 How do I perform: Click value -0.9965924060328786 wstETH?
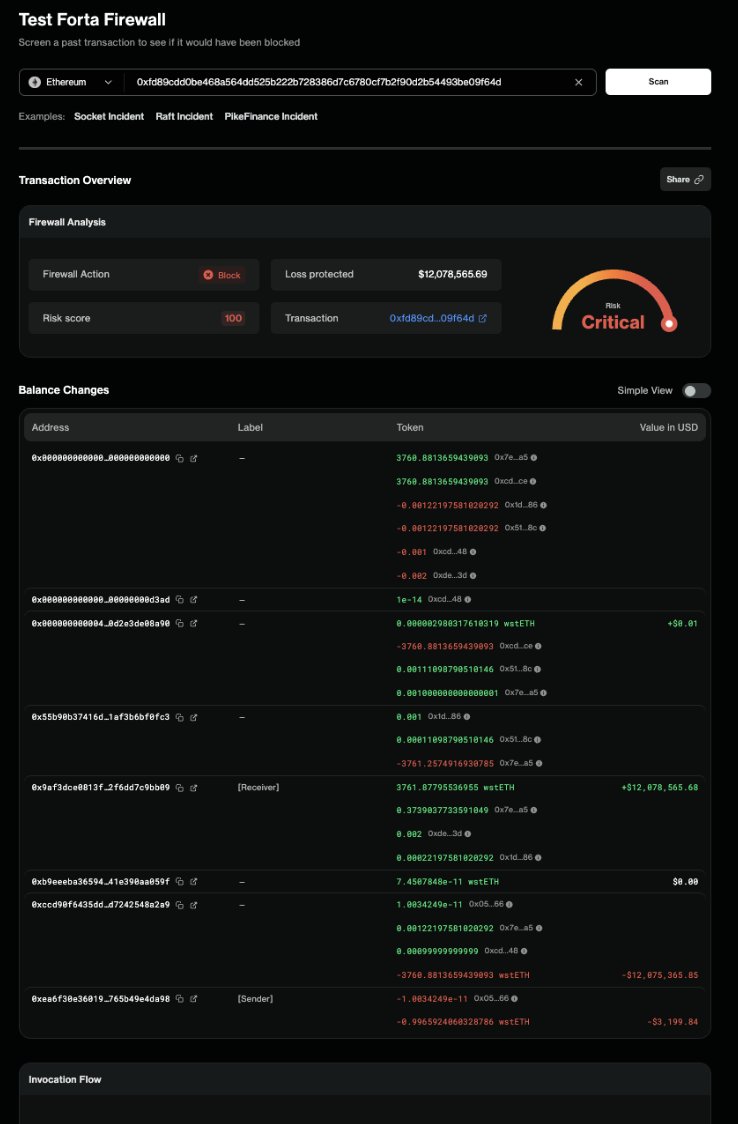click(x=463, y=1022)
